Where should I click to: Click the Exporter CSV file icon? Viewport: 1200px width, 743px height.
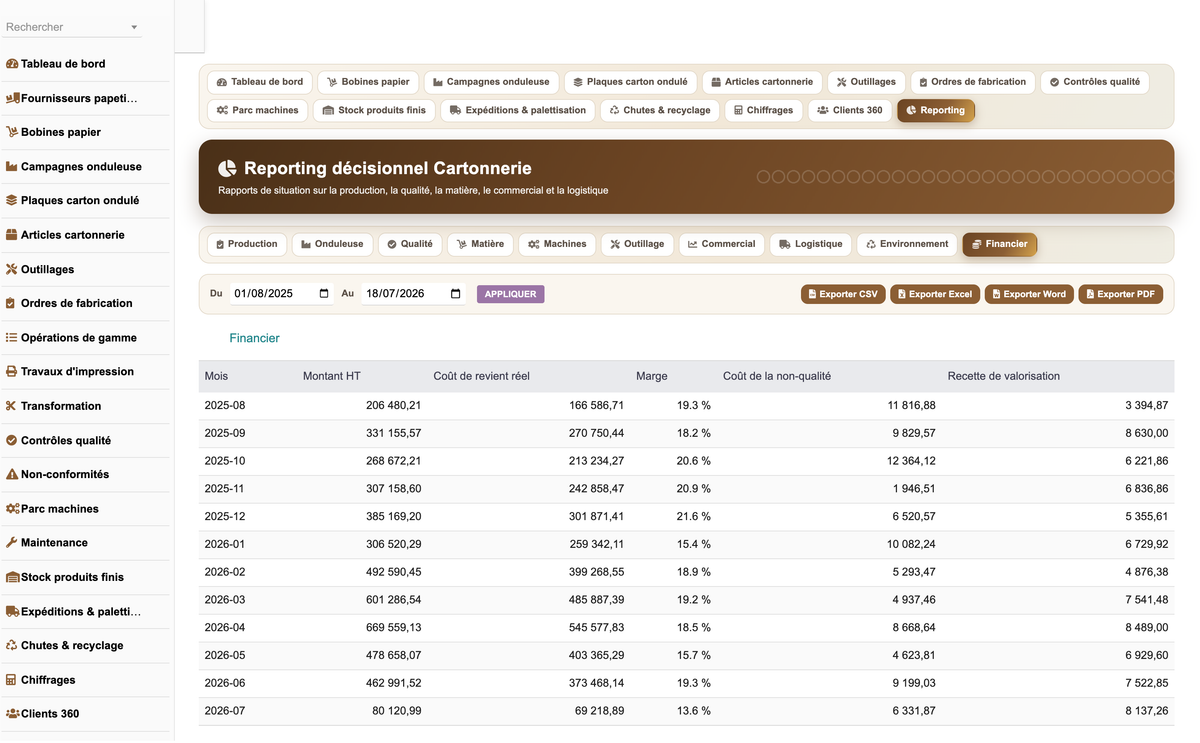pos(812,294)
